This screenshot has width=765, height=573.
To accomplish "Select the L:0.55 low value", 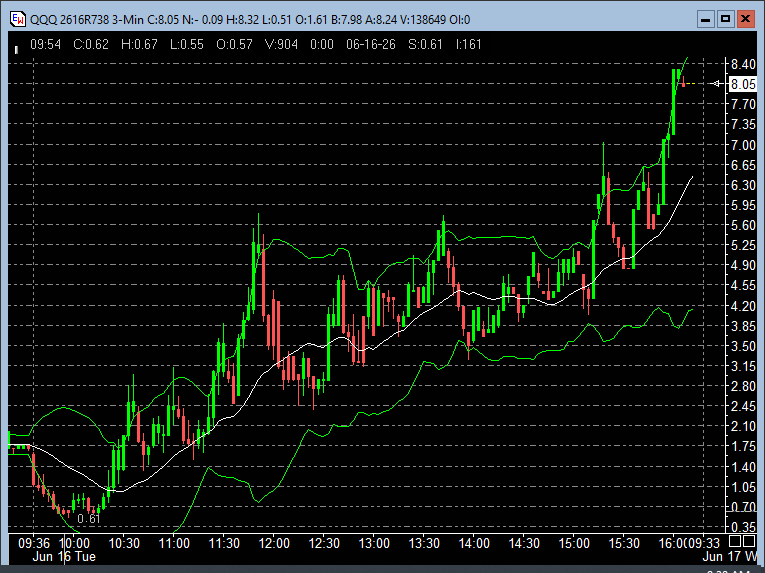I will (186, 44).
